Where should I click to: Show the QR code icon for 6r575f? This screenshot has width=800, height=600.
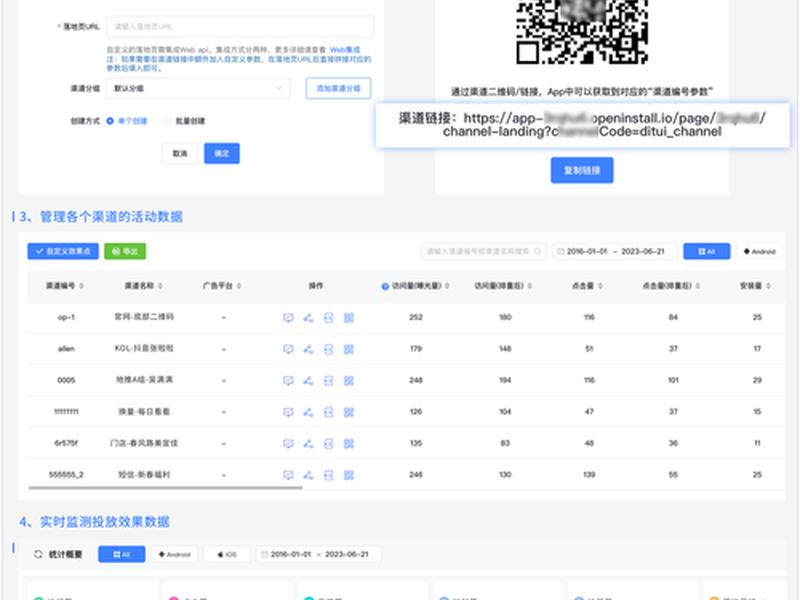pos(348,444)
